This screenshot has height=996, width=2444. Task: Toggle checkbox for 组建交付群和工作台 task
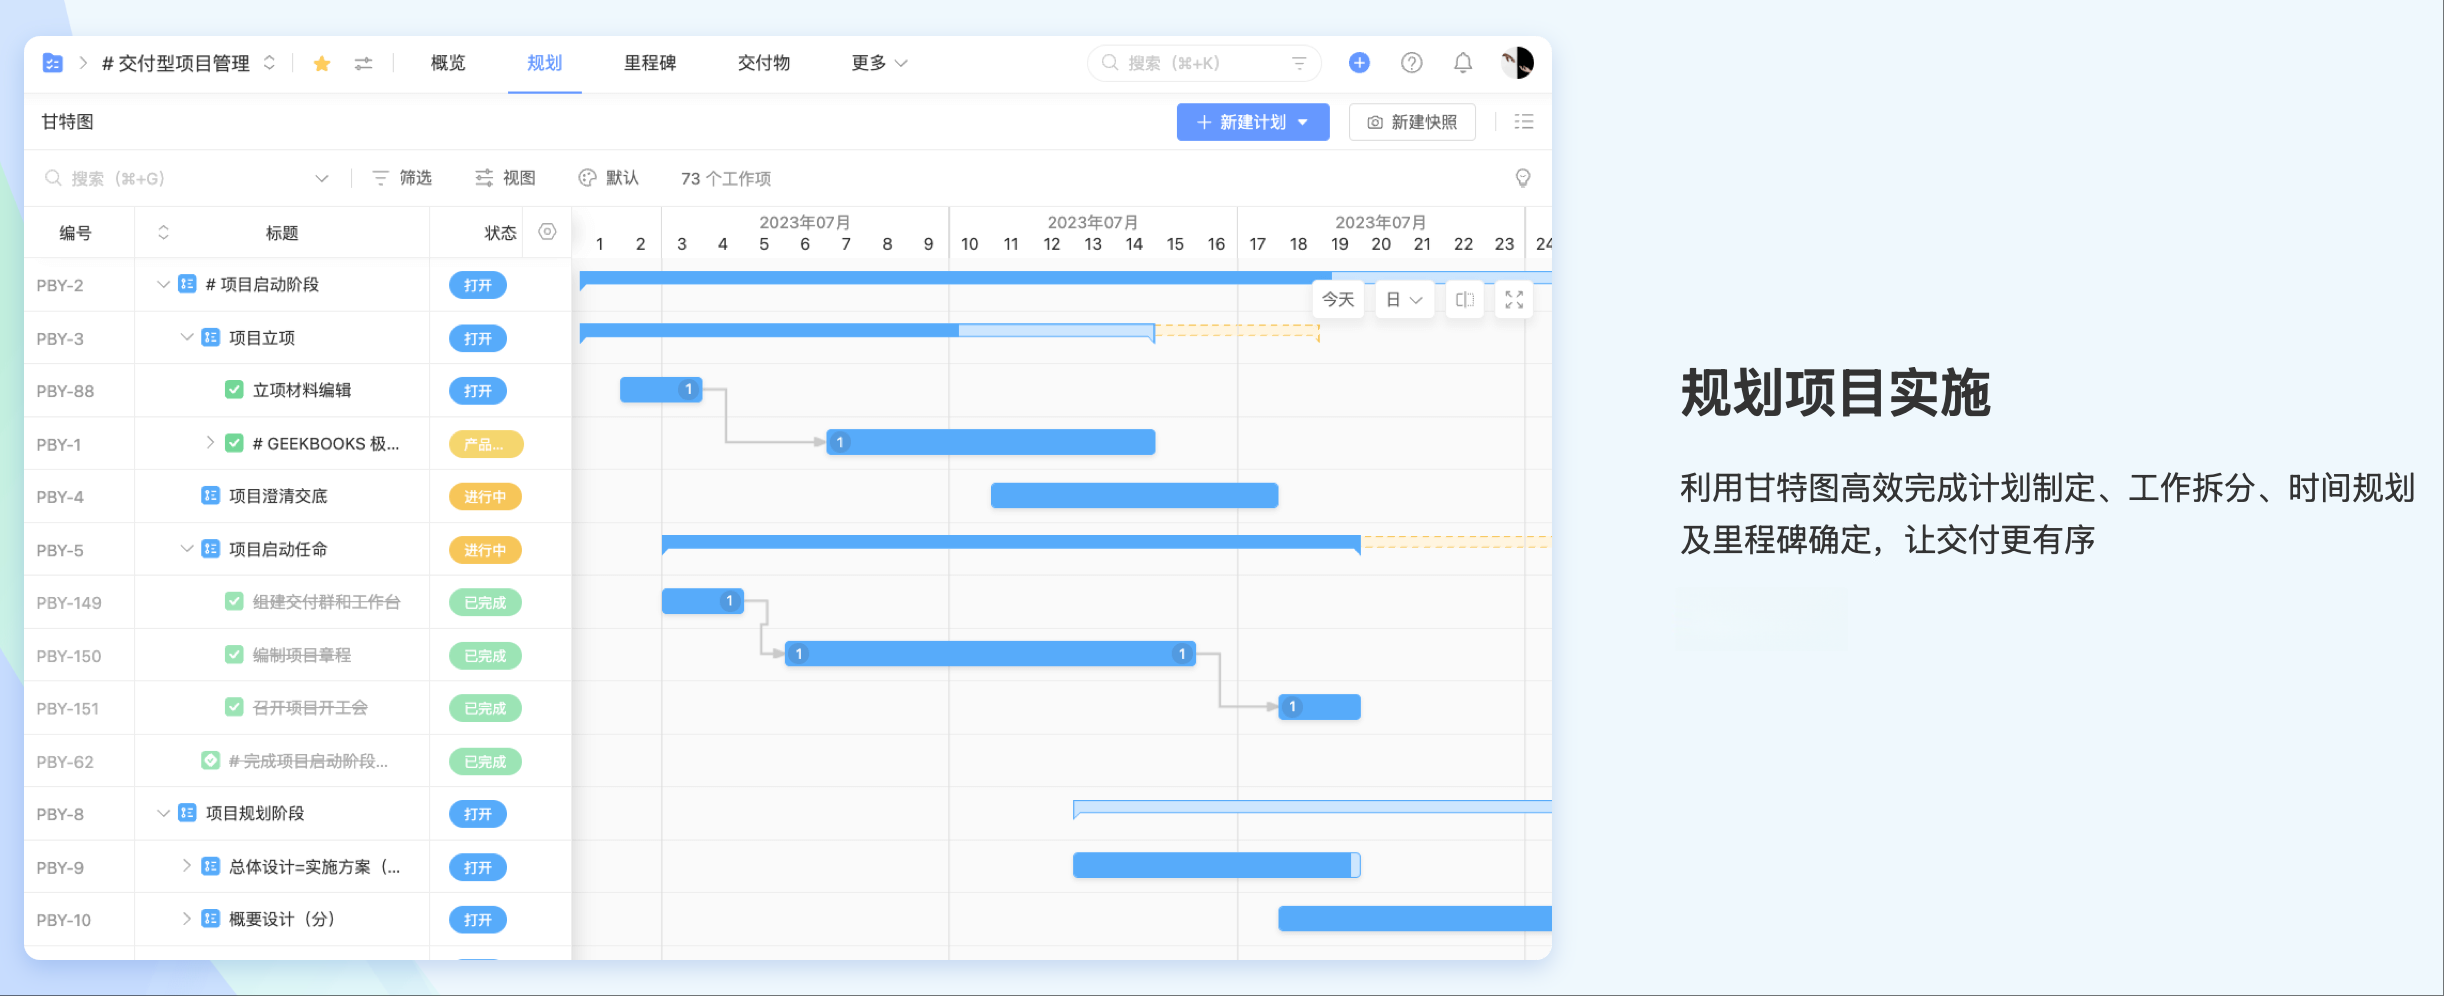click(234, 602)
